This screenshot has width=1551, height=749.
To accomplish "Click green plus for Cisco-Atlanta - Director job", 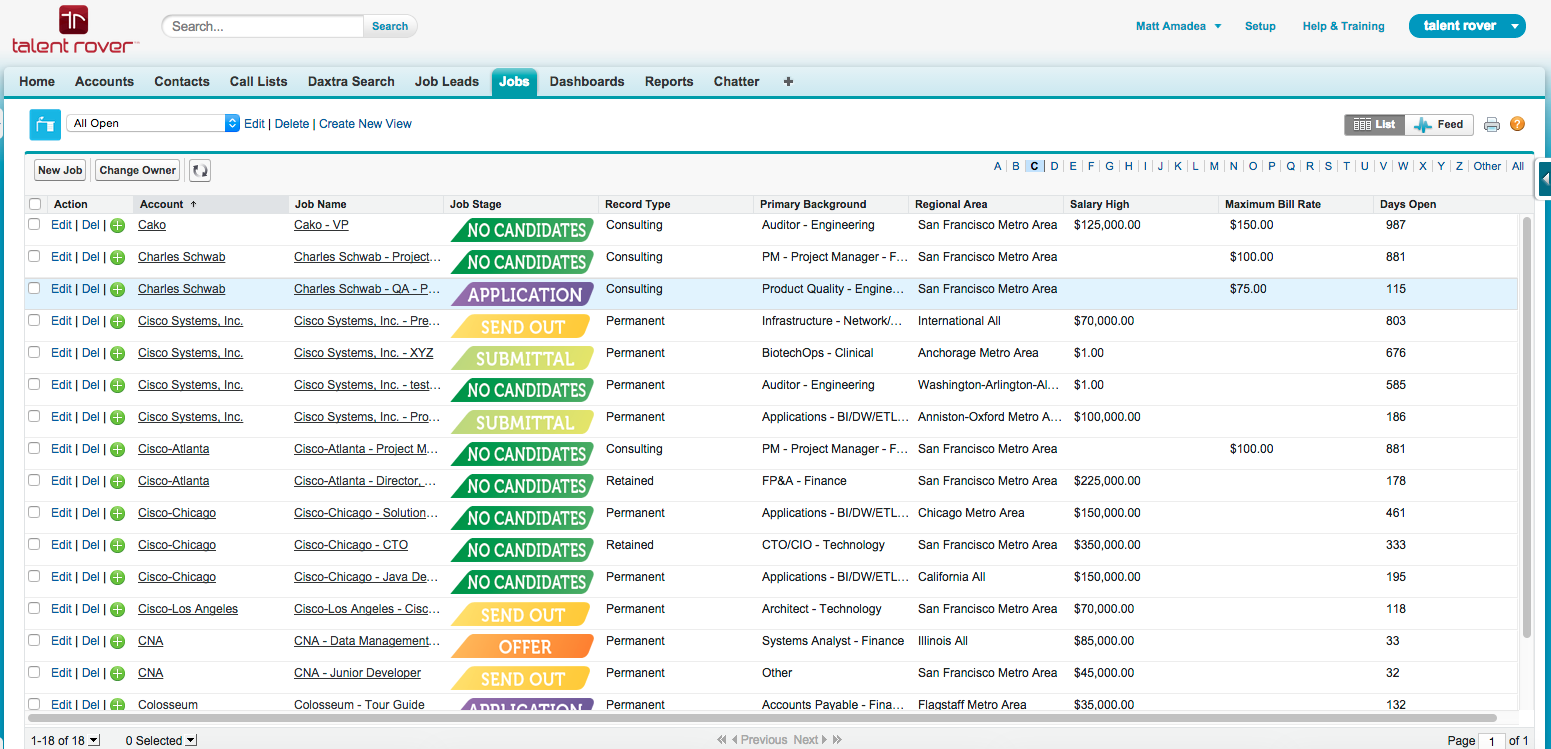I will pos(117,482).
